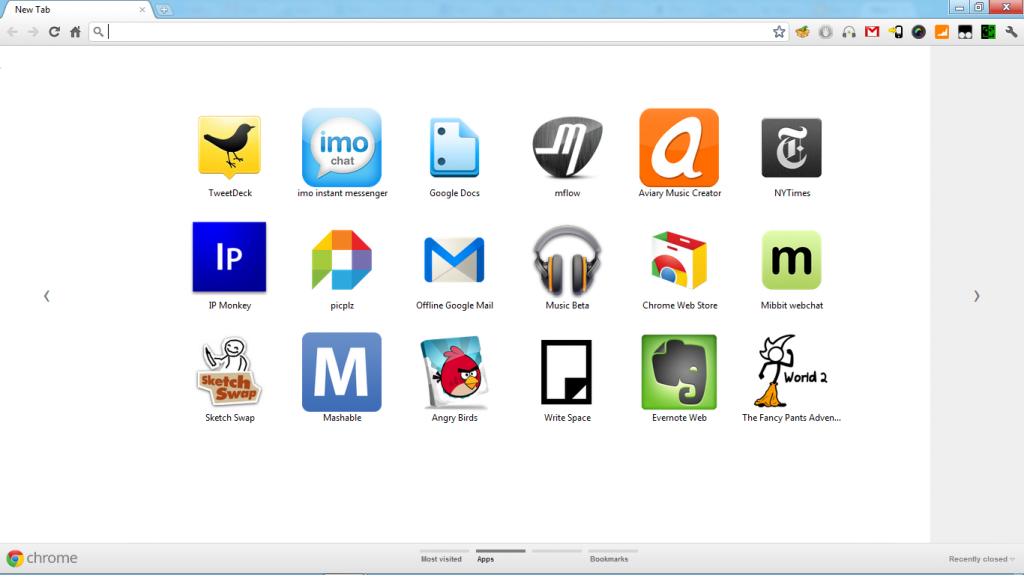This screenshot has width=1024, height=575.
Task: Launch the mflow app
Action: coord(567,148)
